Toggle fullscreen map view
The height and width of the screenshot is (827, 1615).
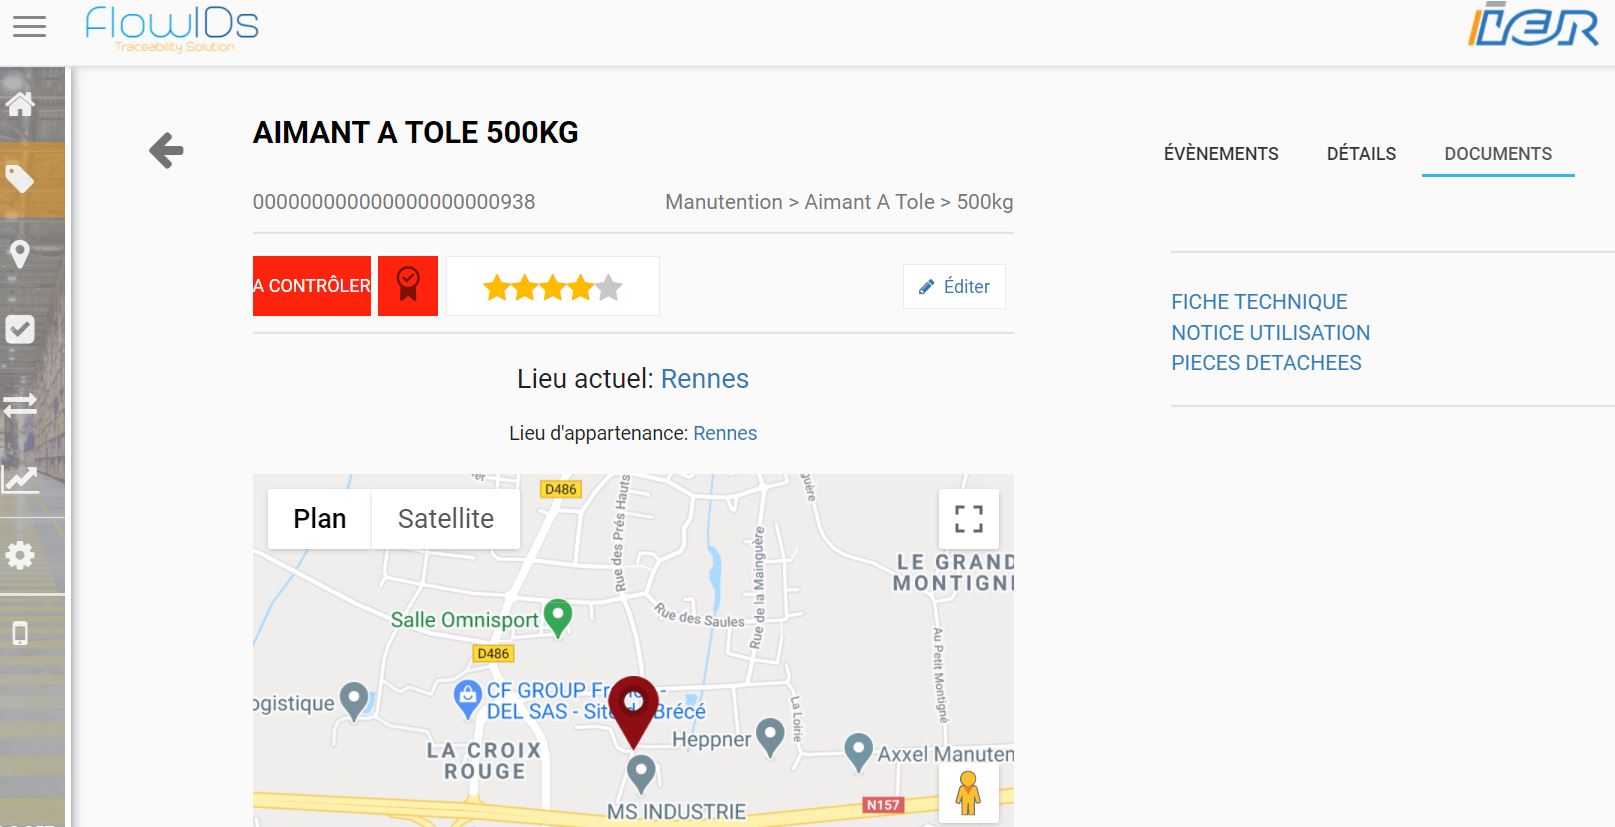coord(968,519)
